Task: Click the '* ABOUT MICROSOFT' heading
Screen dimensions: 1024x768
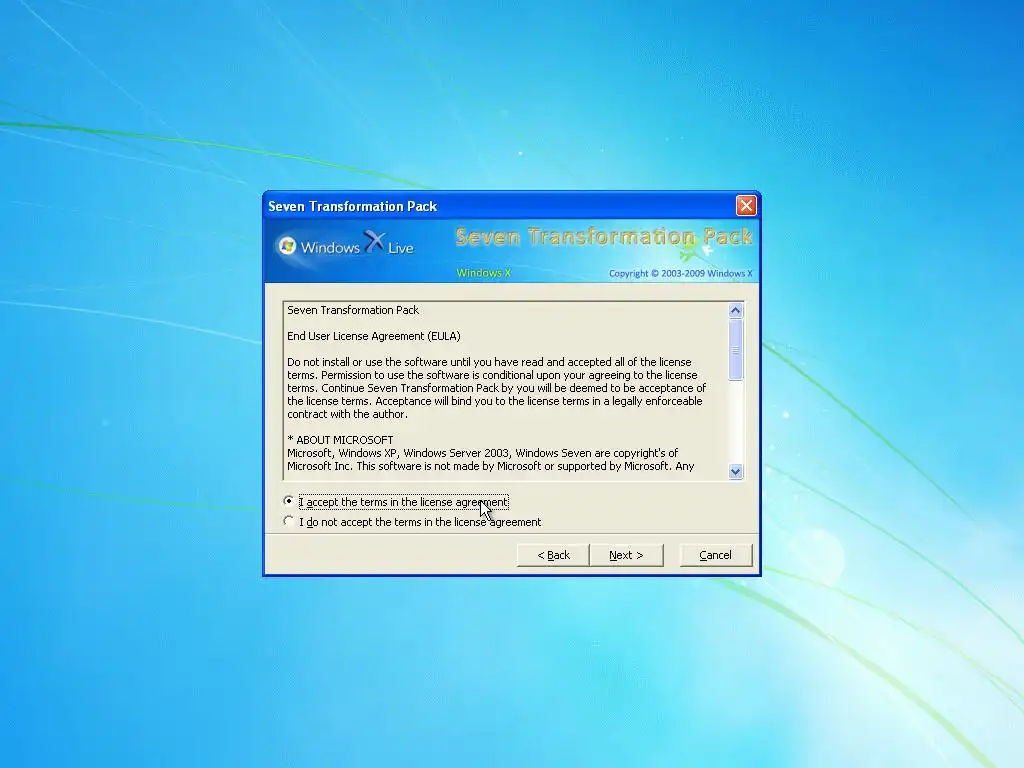Action: point(340,440)
